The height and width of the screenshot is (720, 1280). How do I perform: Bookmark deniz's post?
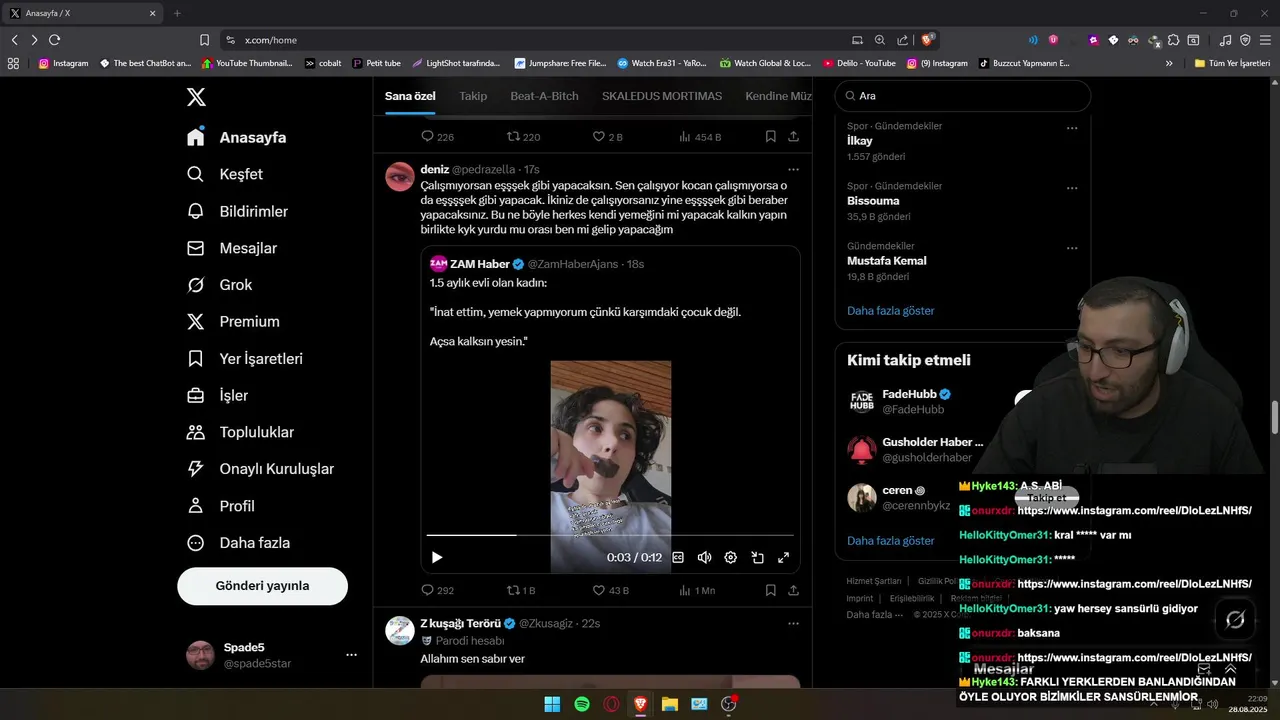[770, 590]
